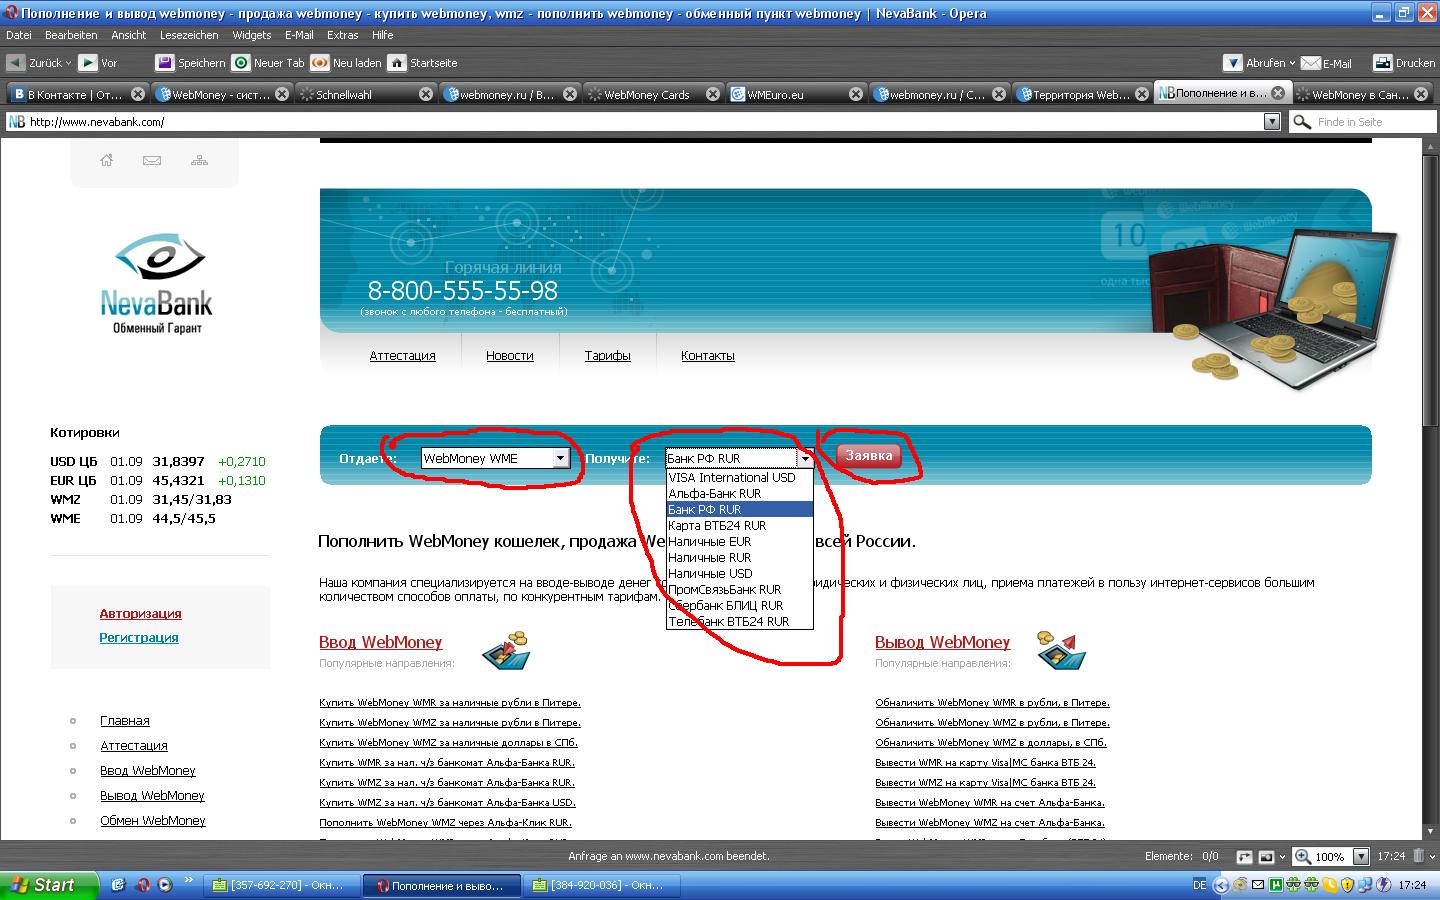Close the WMEuro.eu tab
1440x900 pixels.
tap(856, 94)
